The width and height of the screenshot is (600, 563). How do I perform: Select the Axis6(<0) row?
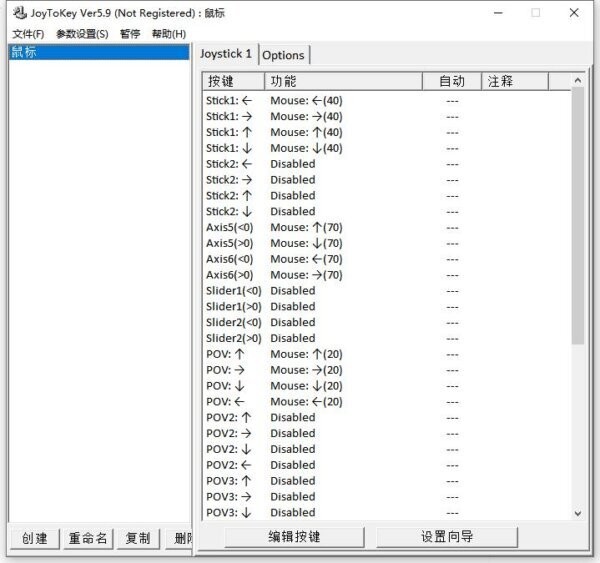386,259
